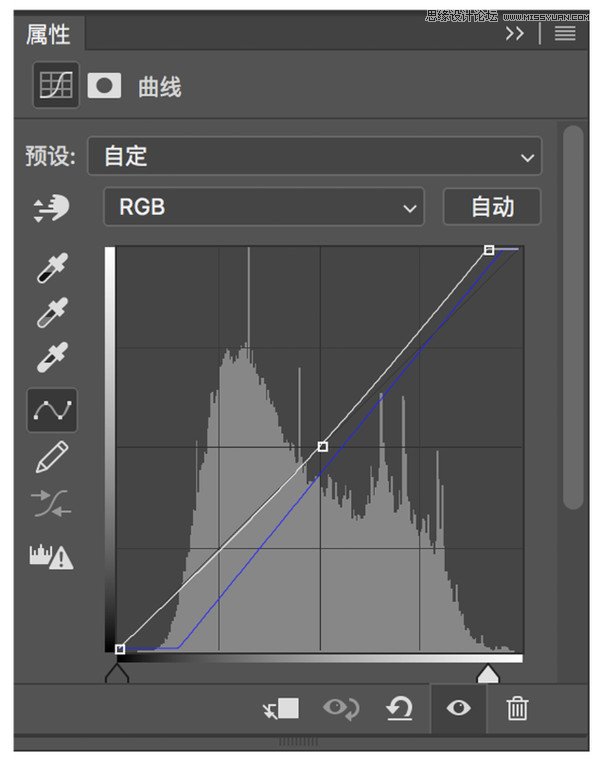Toggle clip to layer button
The width and height of the screenshot is (600, 761).
(x=281, y=709)
